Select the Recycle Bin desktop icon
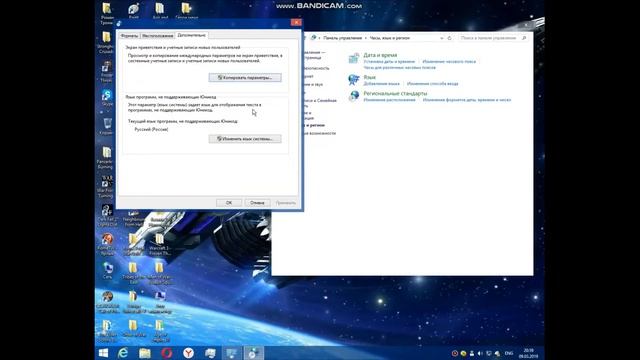 pos(107,126)
